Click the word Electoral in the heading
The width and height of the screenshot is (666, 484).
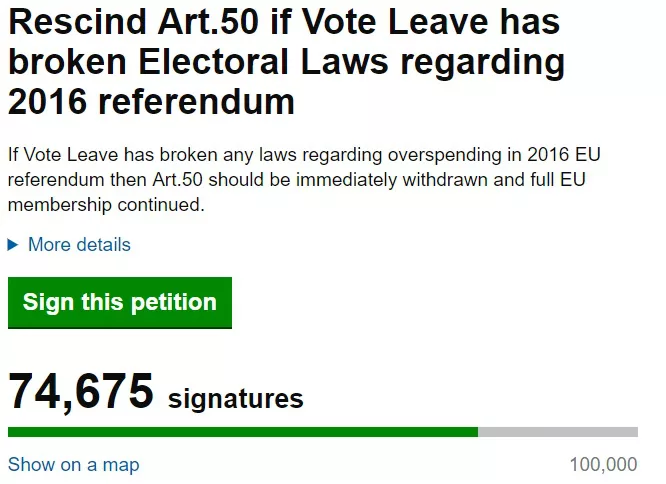pyautogui.click(x=214, y=62)
